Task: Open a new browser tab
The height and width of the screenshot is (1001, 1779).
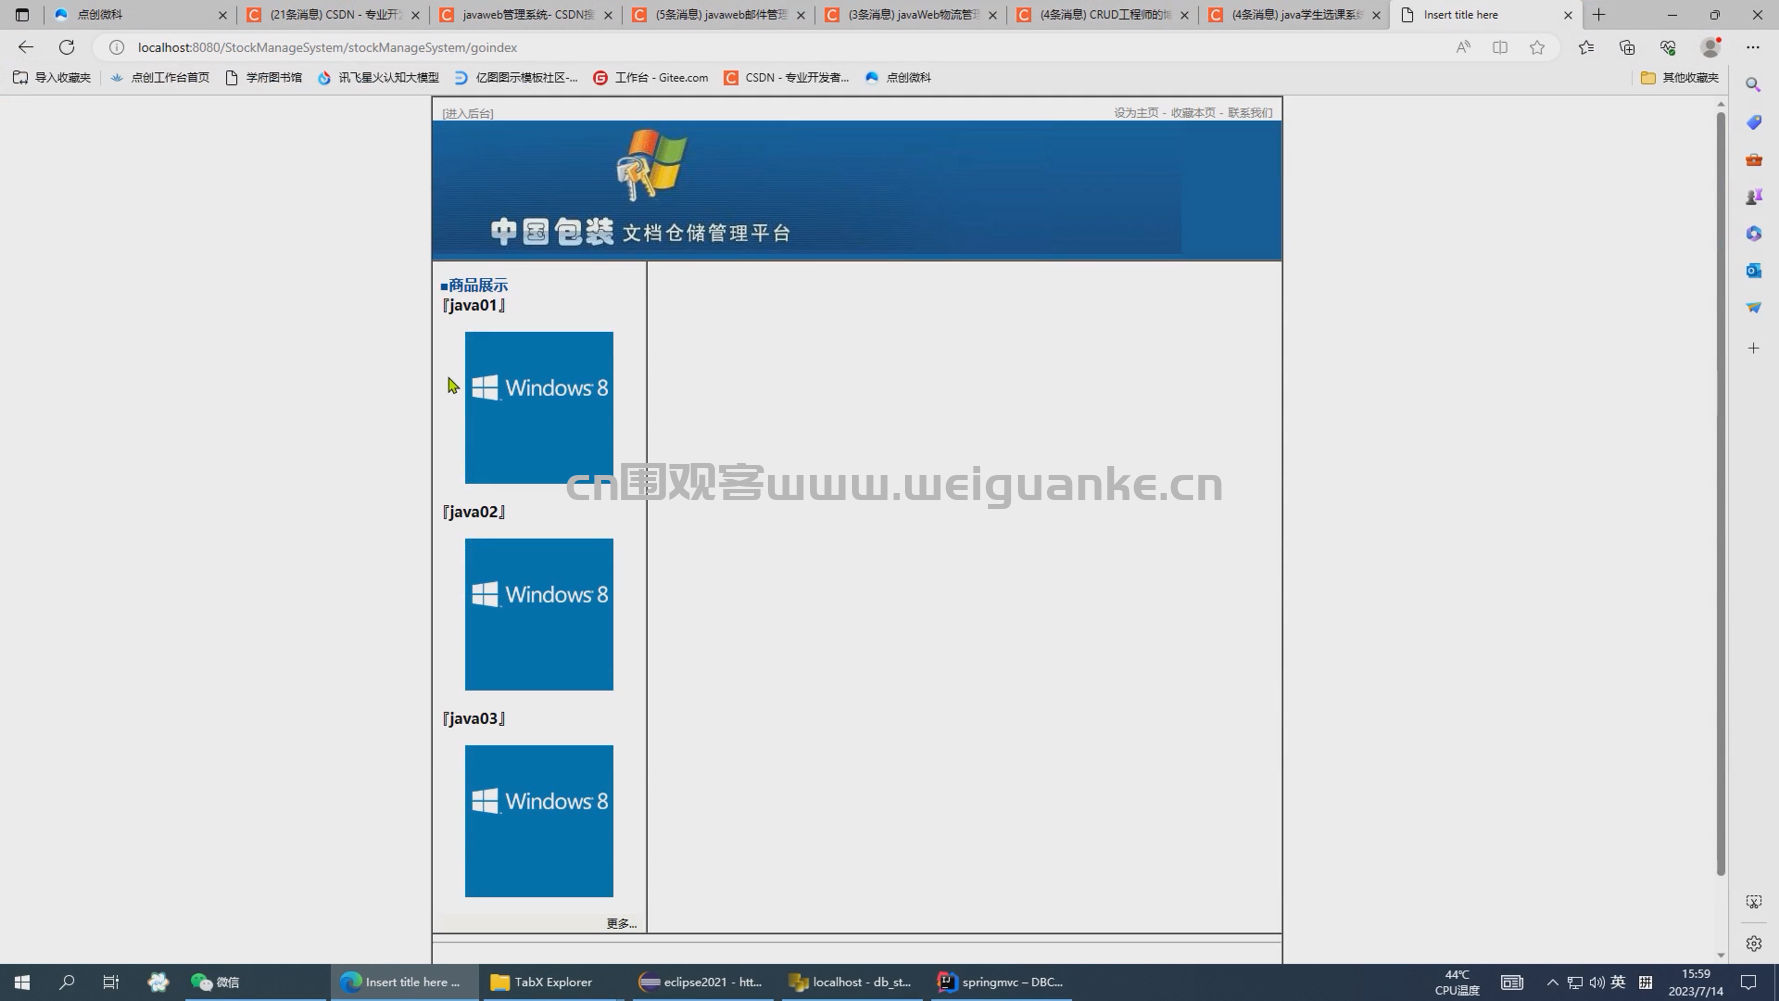Action: (x=1599, y=15)
